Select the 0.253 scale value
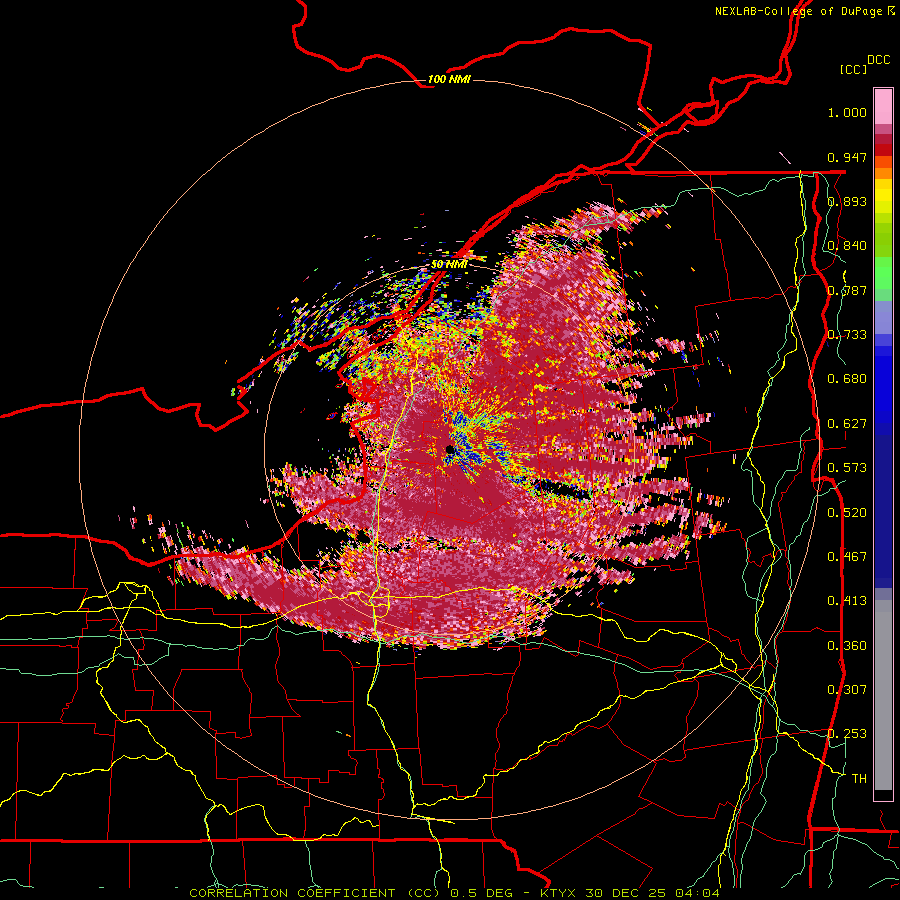The width and height of the screenshot is (900, 900). click(847, 734)
